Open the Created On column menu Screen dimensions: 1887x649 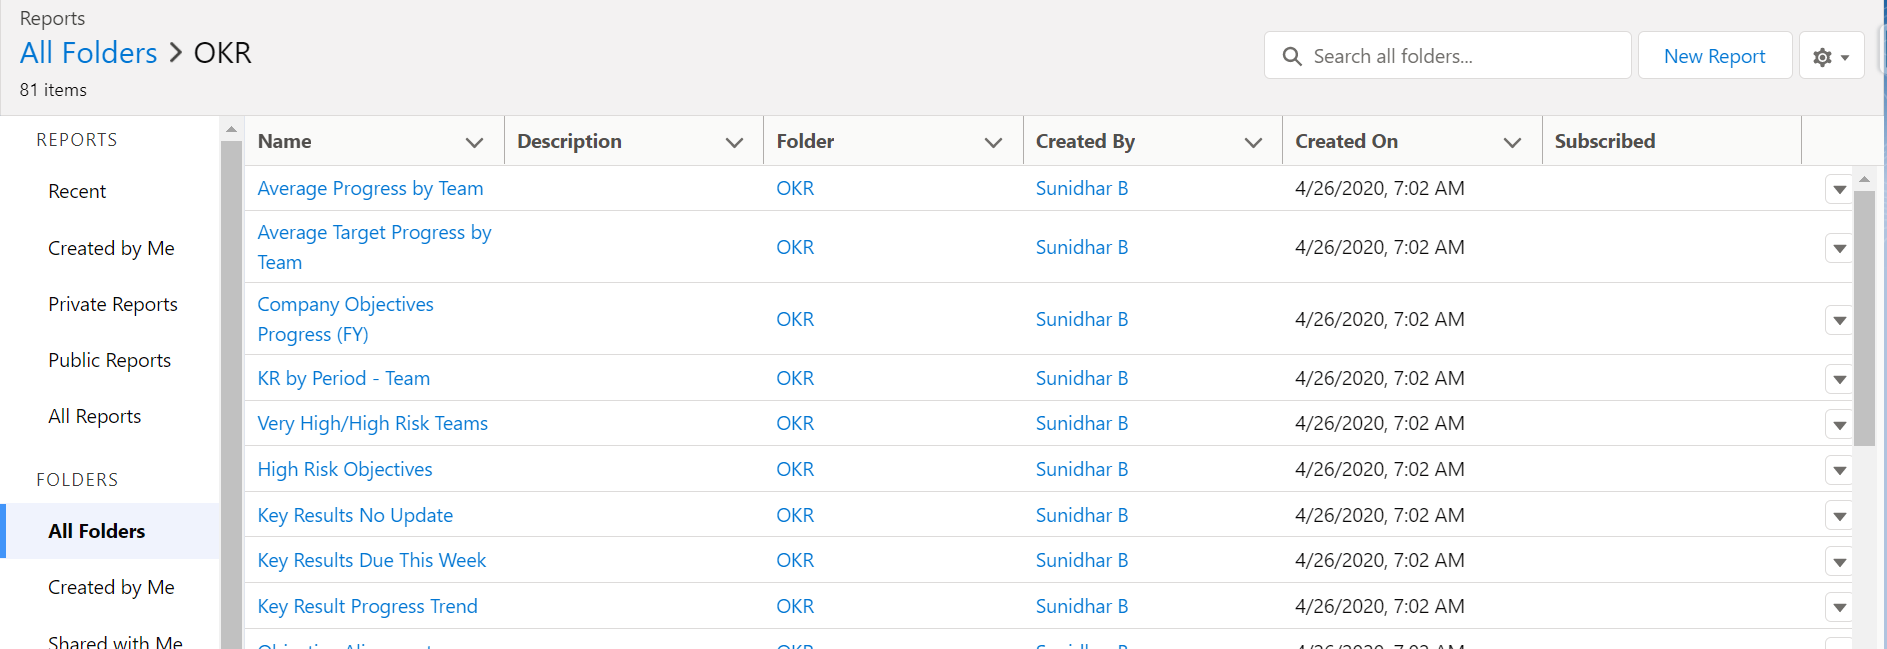click(1512, 142)
